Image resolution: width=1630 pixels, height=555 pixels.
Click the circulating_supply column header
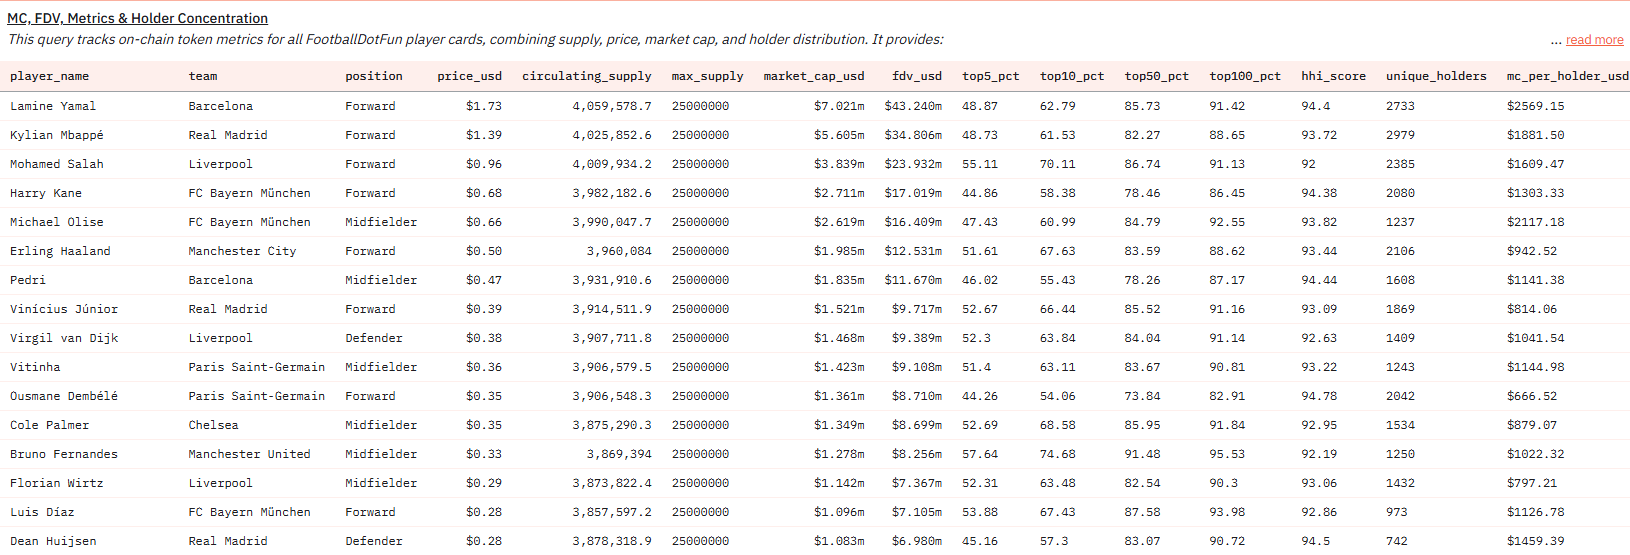(586, 76)
